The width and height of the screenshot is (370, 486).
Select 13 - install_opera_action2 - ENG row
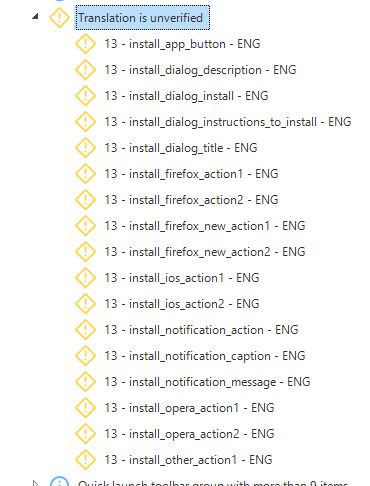(x=189, y=434)
